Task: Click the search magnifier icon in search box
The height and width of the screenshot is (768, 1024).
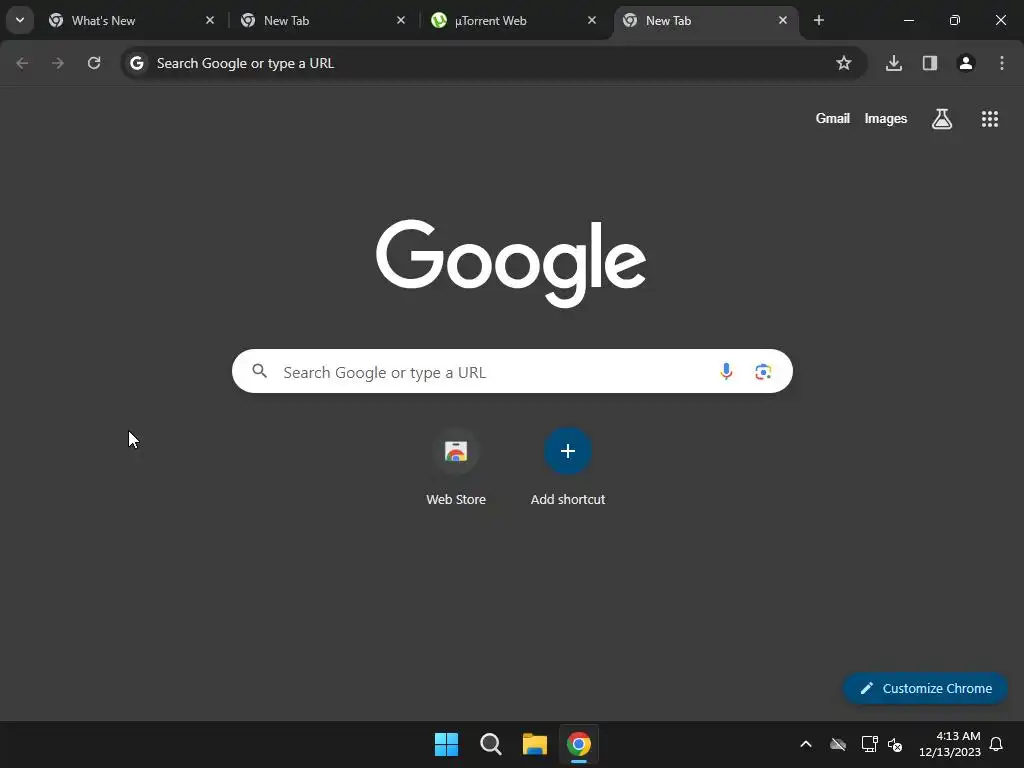Action: coord(260,371)
